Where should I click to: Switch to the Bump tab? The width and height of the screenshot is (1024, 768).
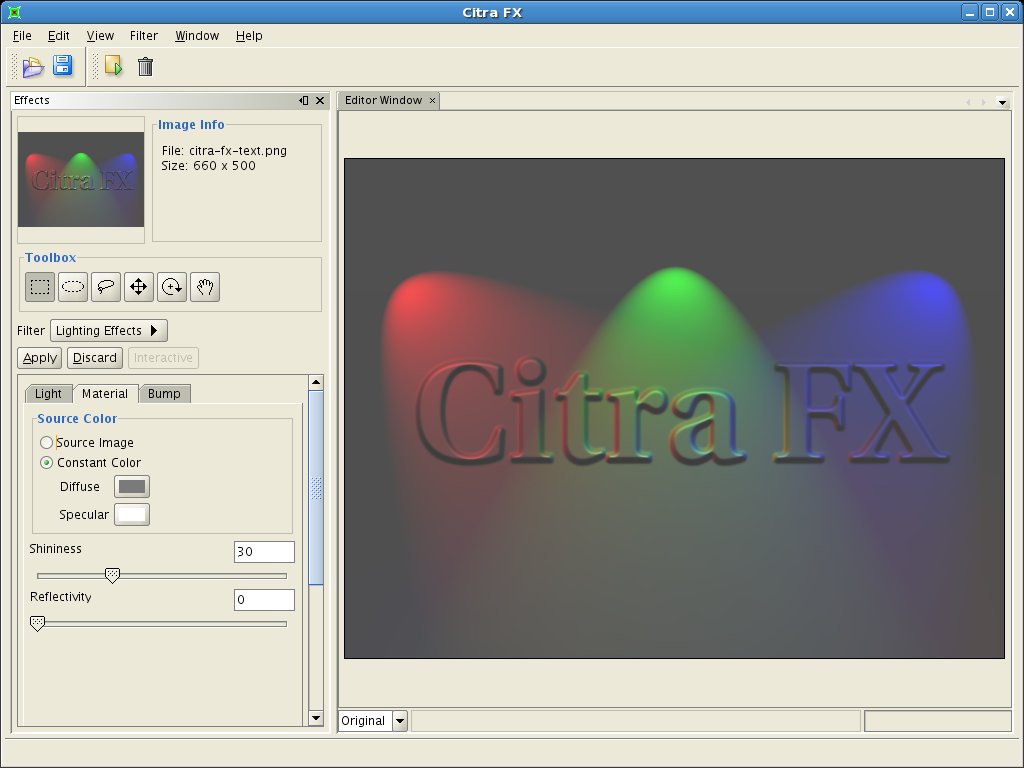click(x=164, y=393)
